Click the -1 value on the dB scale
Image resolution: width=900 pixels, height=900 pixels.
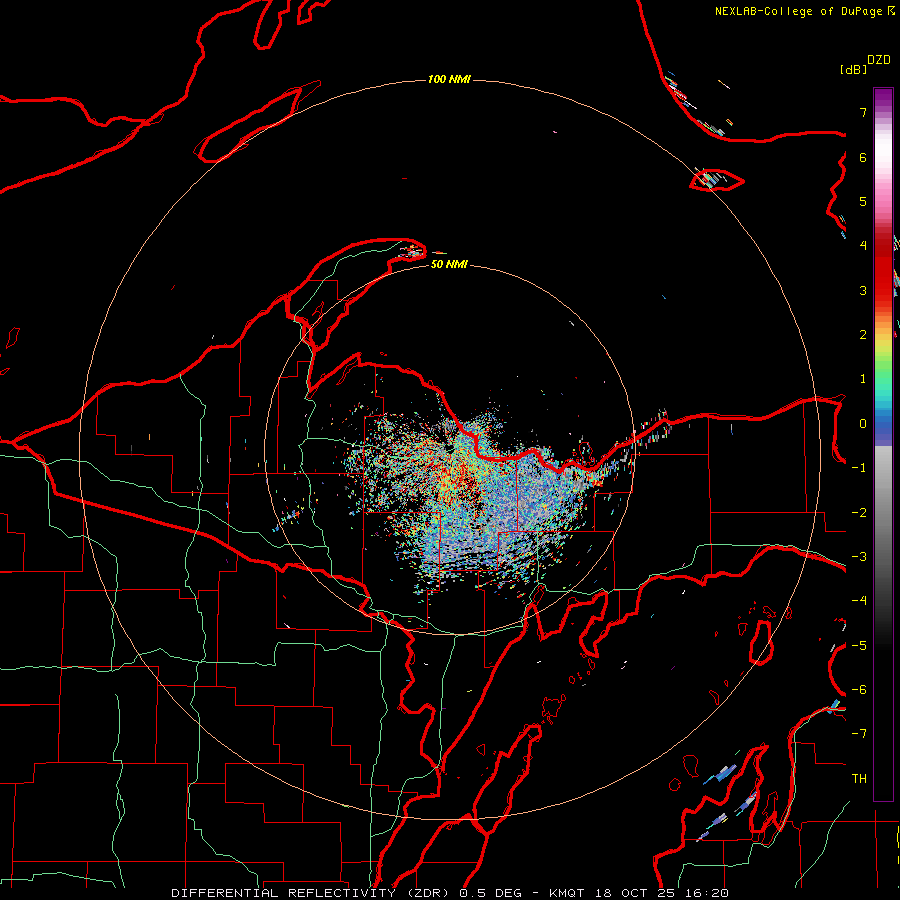pyautogui.click(x=859, y=468)
